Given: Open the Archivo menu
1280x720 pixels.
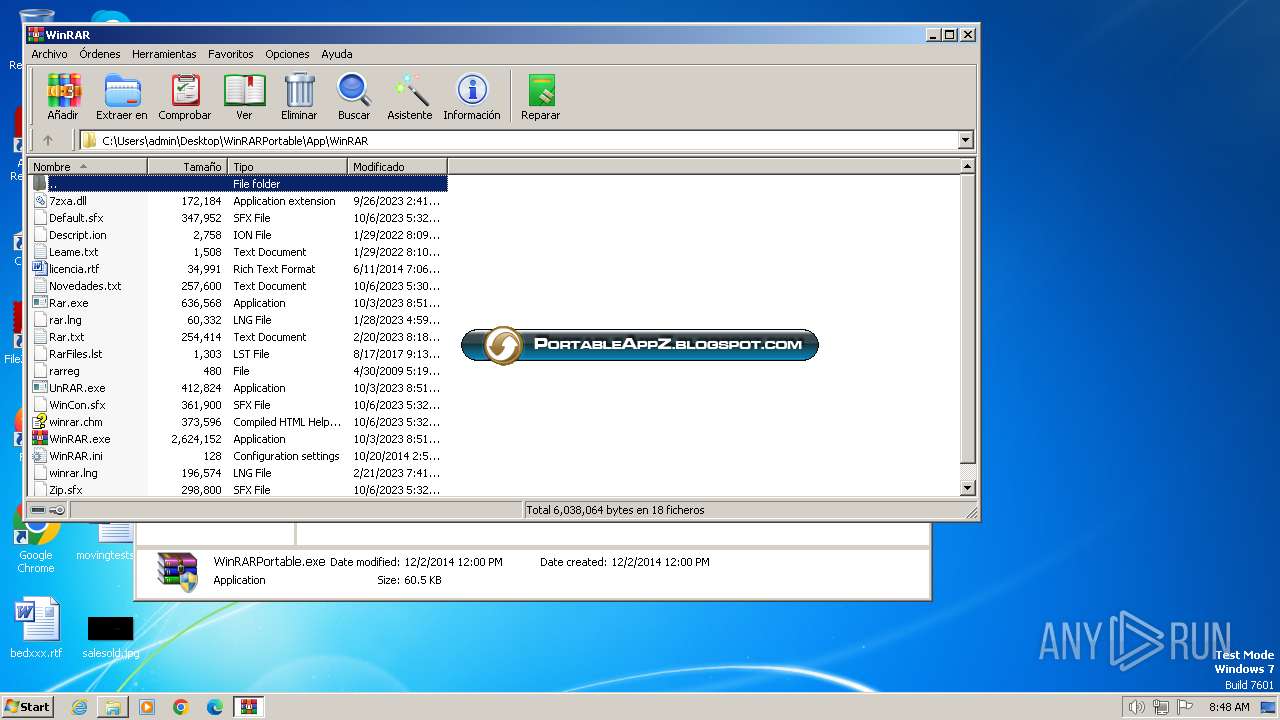Looking at the screenshot, I should click(x=49, y=54).
